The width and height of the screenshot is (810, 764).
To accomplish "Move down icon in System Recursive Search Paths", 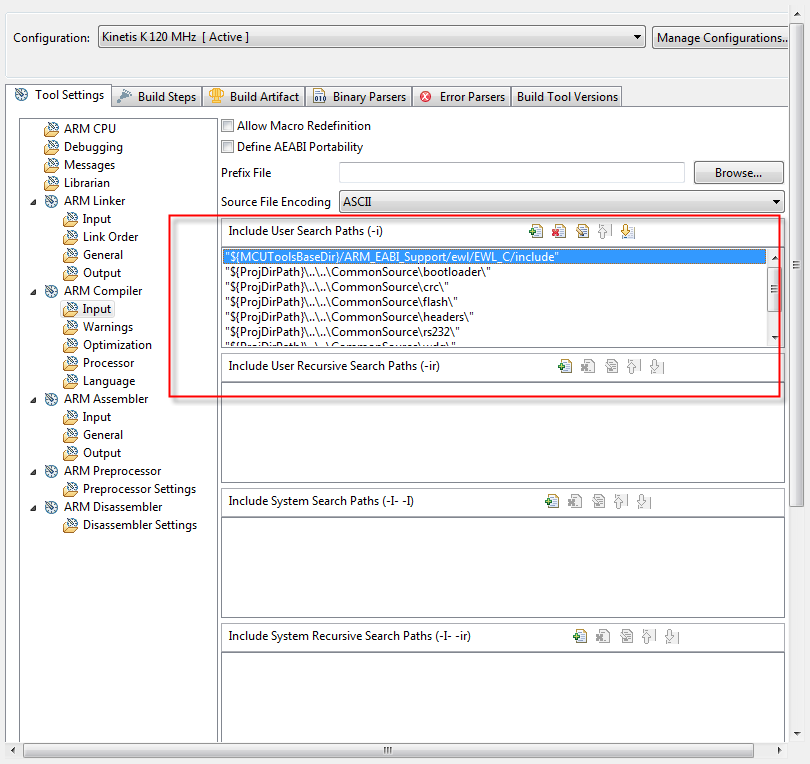I will (x=672, y=636).
